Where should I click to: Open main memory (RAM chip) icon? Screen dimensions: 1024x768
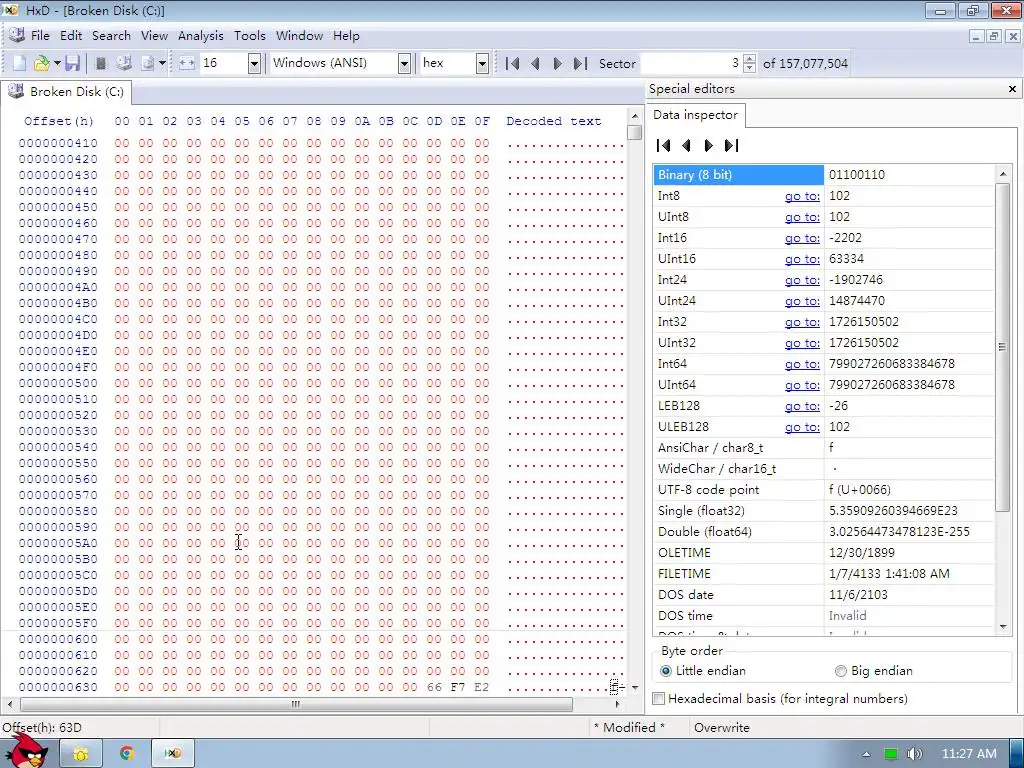point(101,63)
